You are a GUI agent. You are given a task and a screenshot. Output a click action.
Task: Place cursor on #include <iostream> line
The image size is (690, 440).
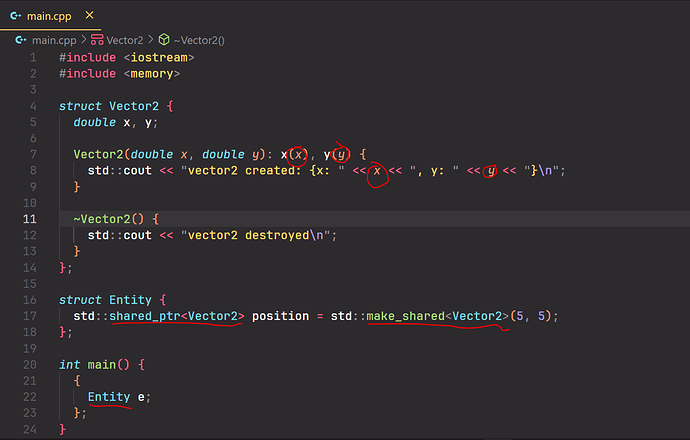[127, 58]
